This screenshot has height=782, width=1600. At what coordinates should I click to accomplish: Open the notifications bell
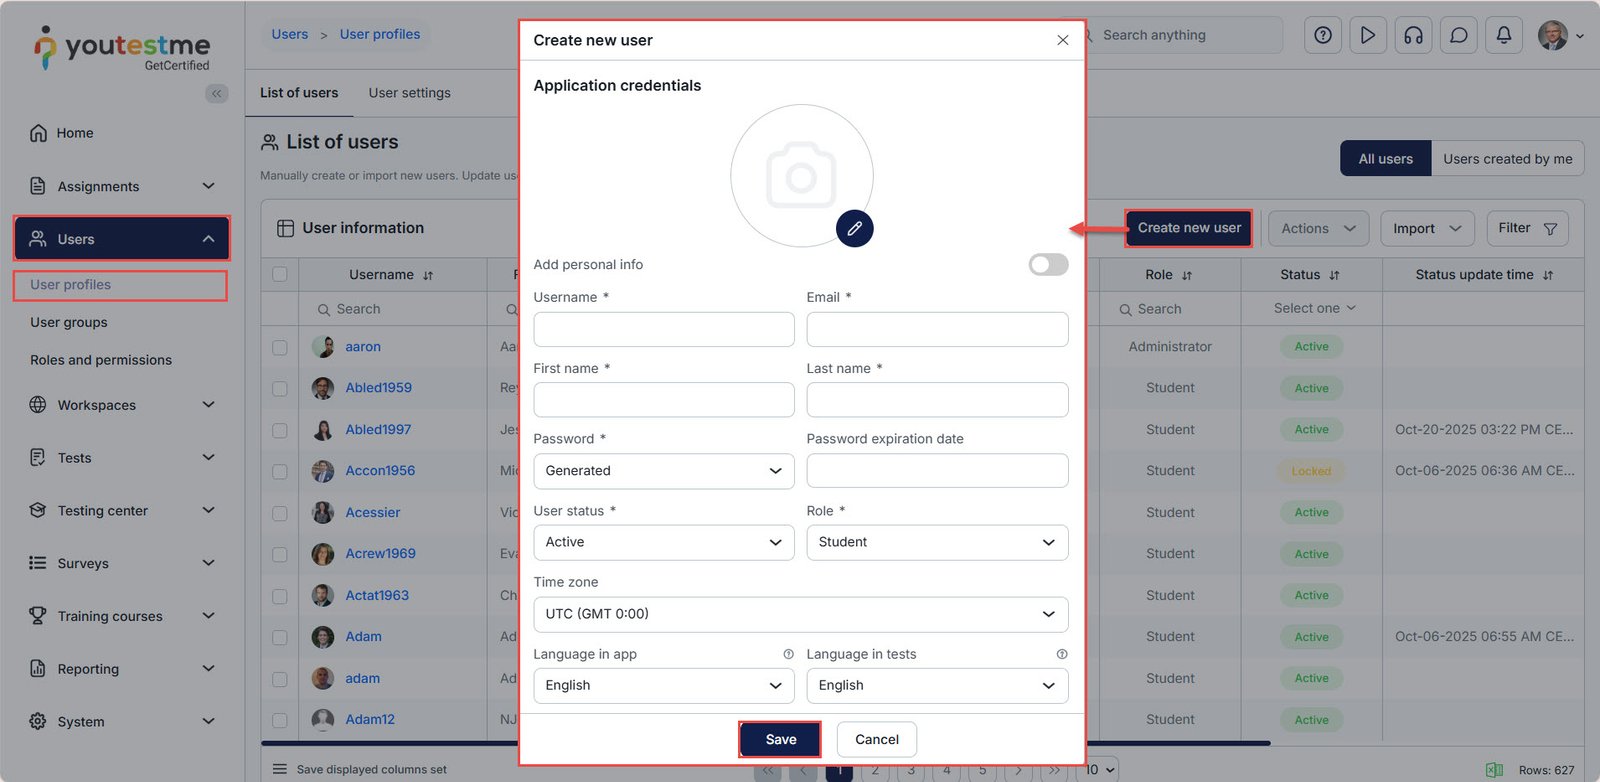point(1504,35)
